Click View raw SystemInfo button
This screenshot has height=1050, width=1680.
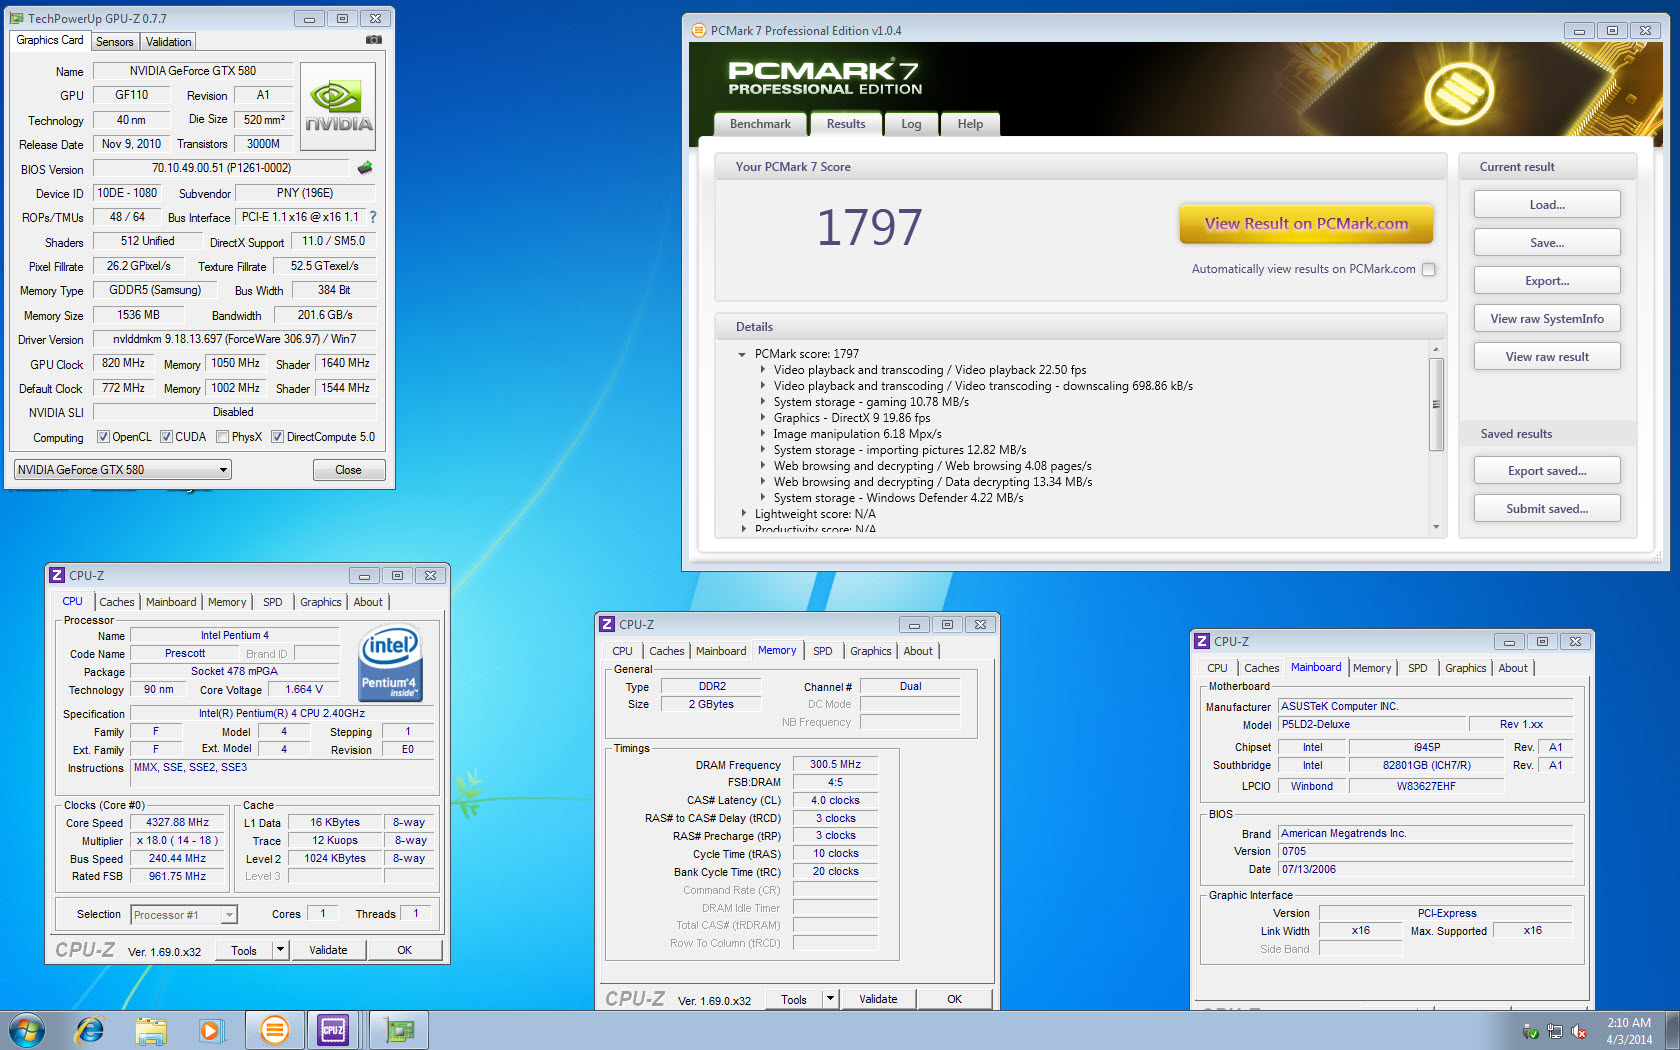[1547, 319]
